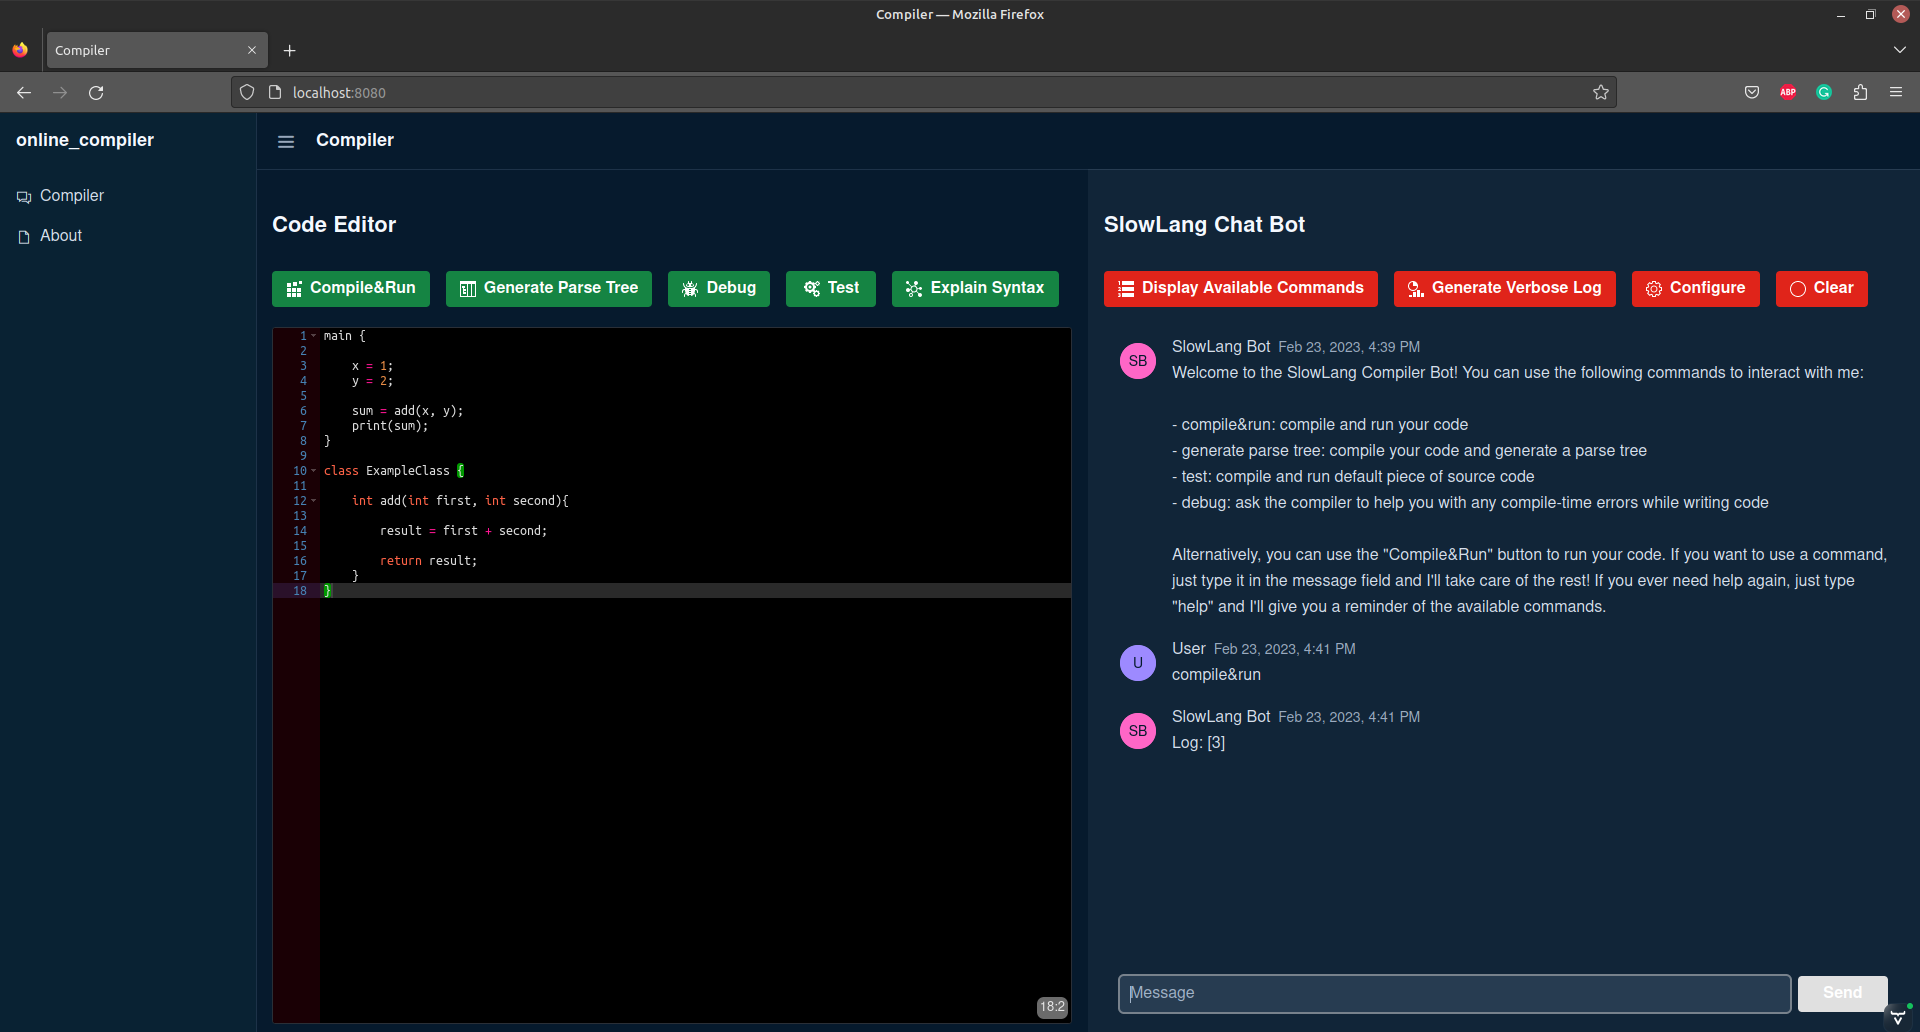This screenshot has width=1920, height=1032.
Task: Open the Firefox extensions puzzle icon
Action: 1860,92
